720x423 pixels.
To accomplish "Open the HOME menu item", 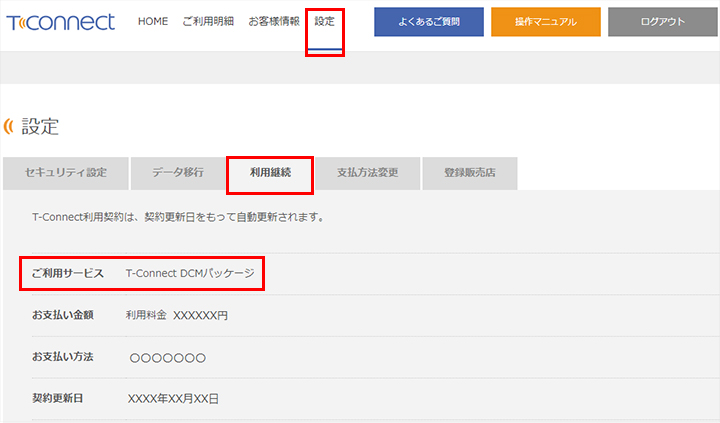I will [x=153, y=22].
